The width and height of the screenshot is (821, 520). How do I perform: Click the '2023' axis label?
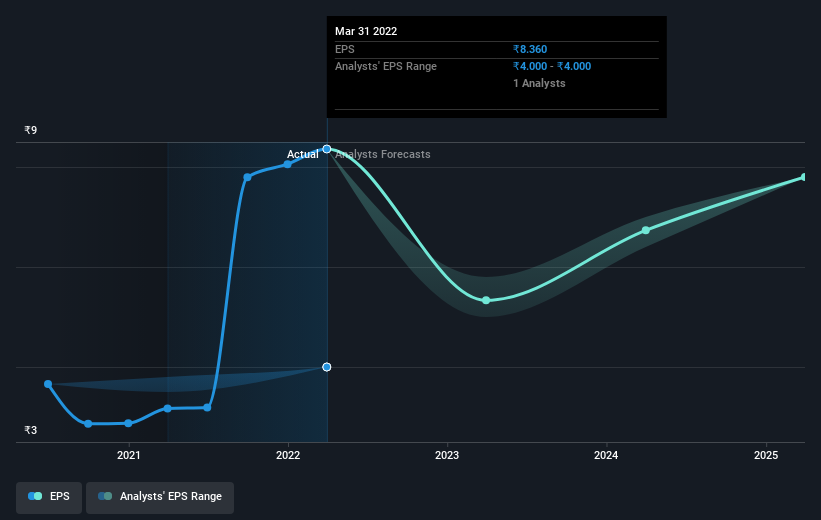[447, 455]
